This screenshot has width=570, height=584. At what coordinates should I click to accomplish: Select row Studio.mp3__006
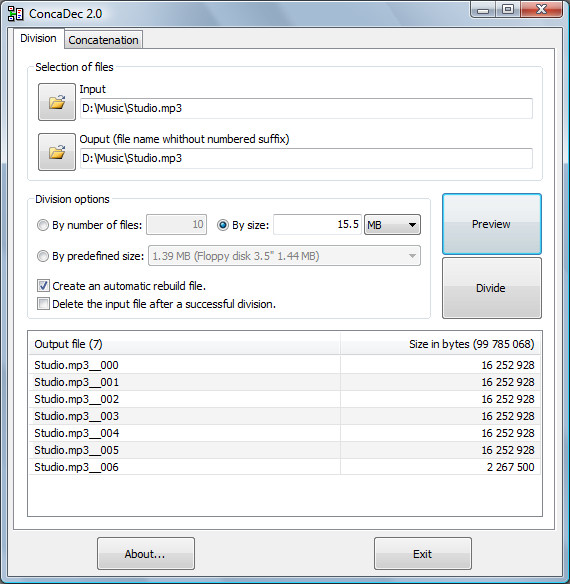(285, 467)
